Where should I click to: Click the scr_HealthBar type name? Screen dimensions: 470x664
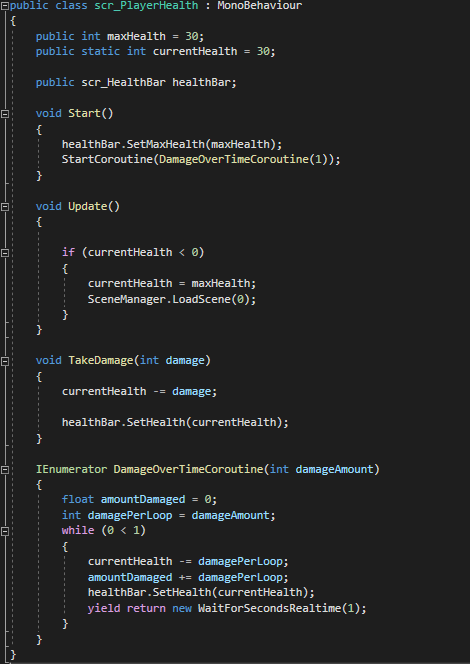pyautogui.click(x=124, y=82)
